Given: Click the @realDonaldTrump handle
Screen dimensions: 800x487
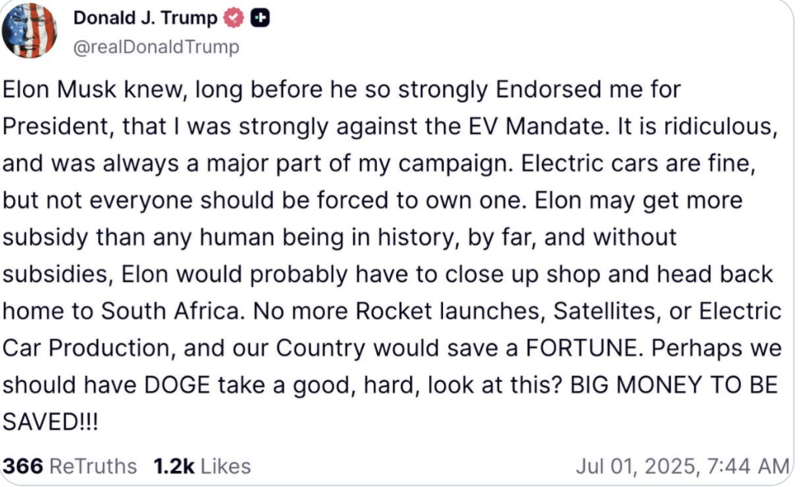Looking at the screenshot, I should (156, 47).
